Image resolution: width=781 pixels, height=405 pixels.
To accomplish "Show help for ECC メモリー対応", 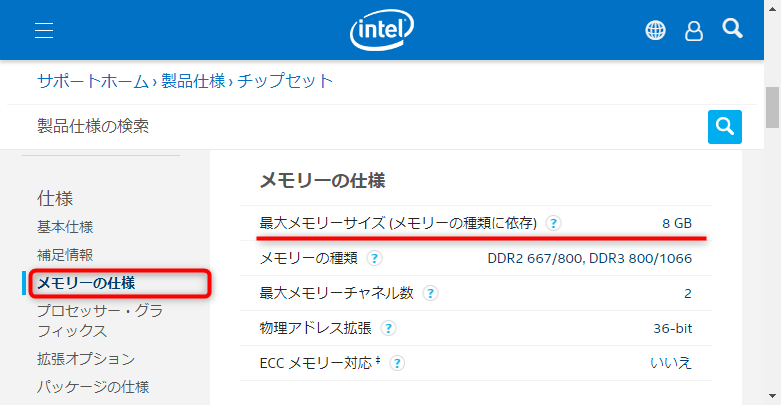I will [x=397, y=363].
